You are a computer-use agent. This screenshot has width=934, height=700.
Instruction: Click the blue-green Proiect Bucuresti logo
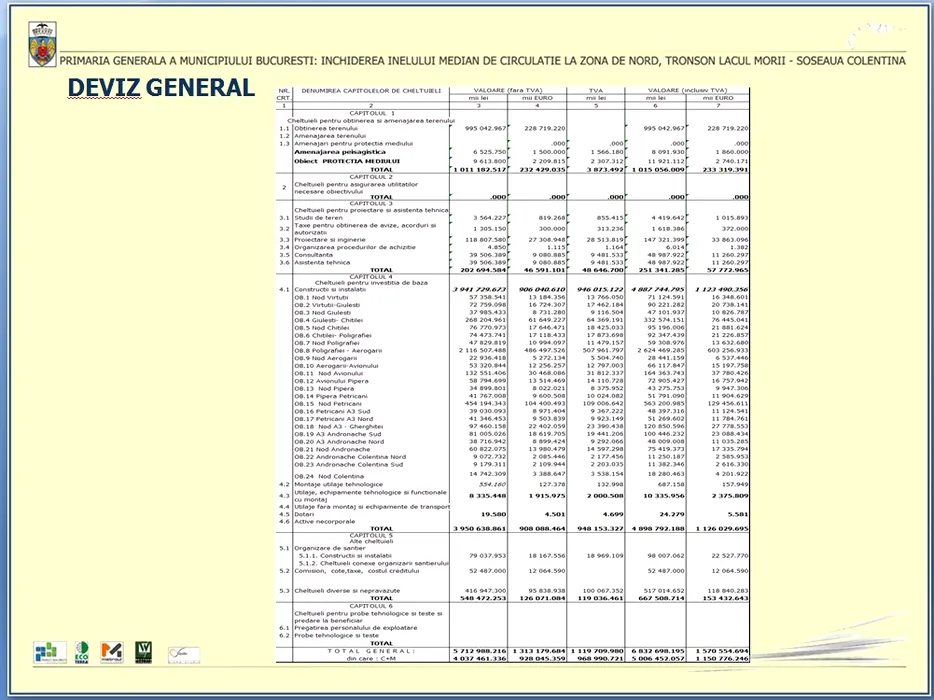click(x=49, y=652)
